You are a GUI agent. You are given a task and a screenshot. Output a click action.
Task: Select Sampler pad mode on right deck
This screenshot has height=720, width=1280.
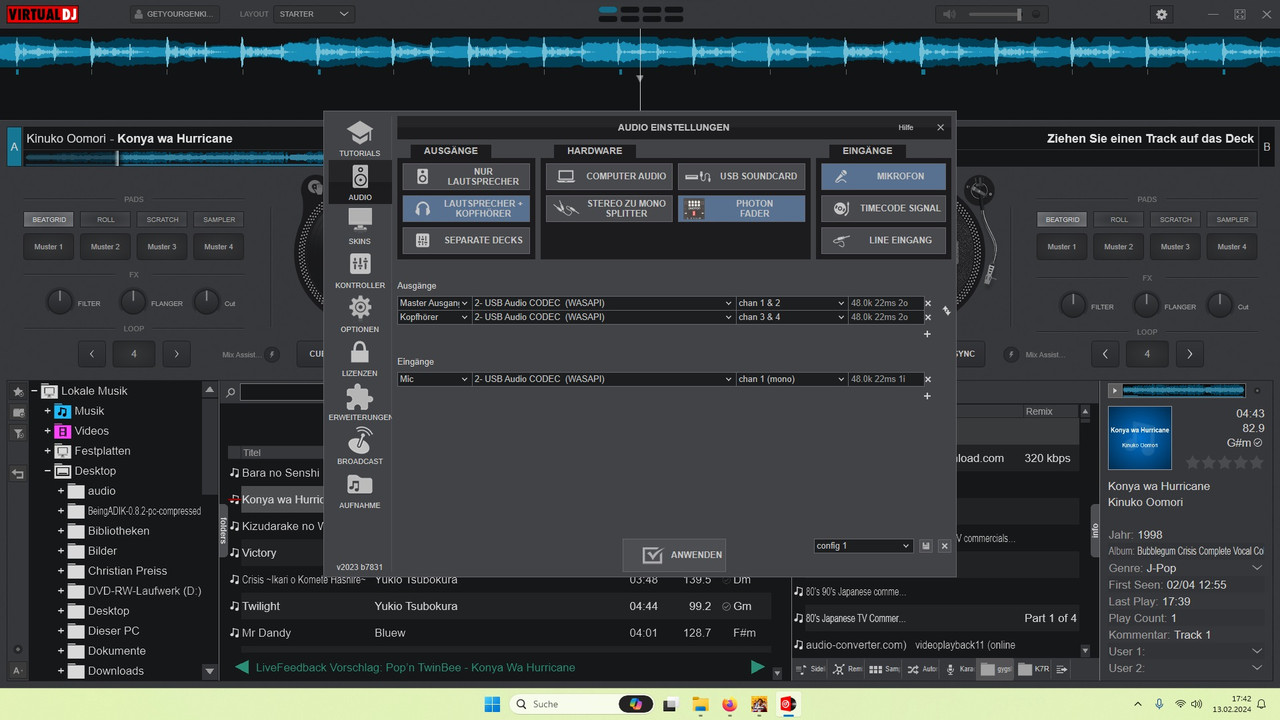[1232, 220]
